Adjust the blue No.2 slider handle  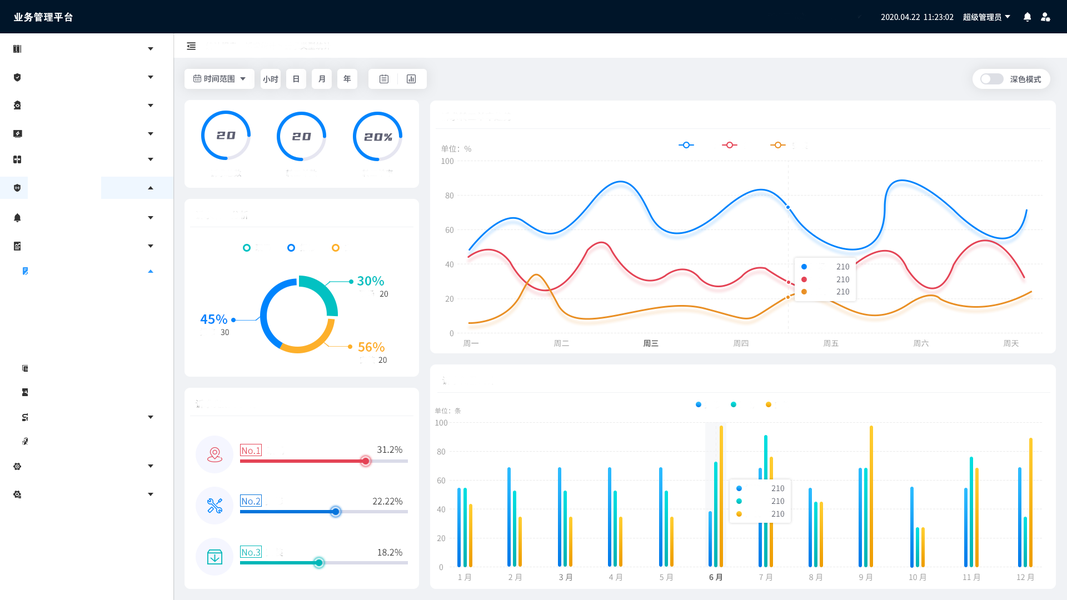click(335, 512)
